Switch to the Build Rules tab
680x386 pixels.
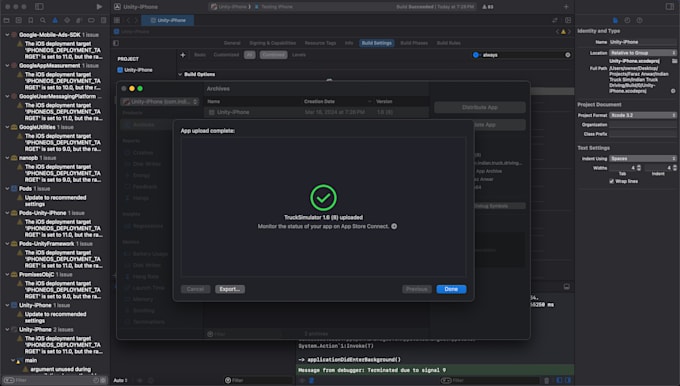point(448,43)
